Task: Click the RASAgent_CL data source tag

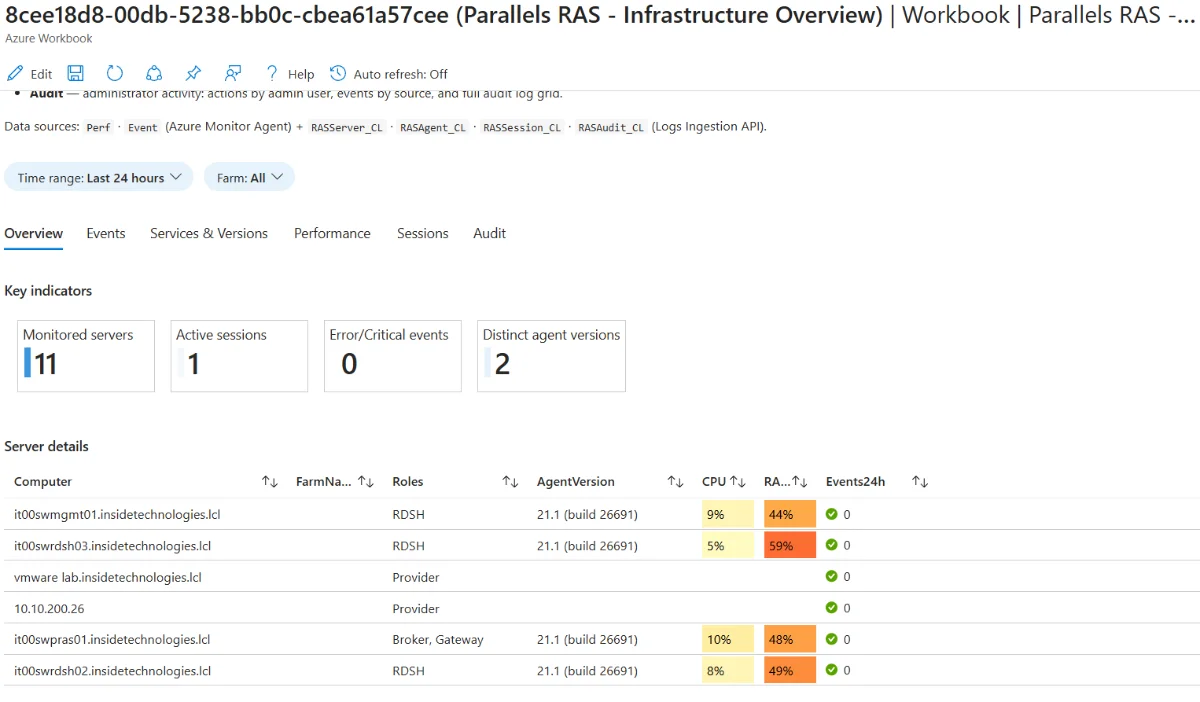Action: click(432, 128)
